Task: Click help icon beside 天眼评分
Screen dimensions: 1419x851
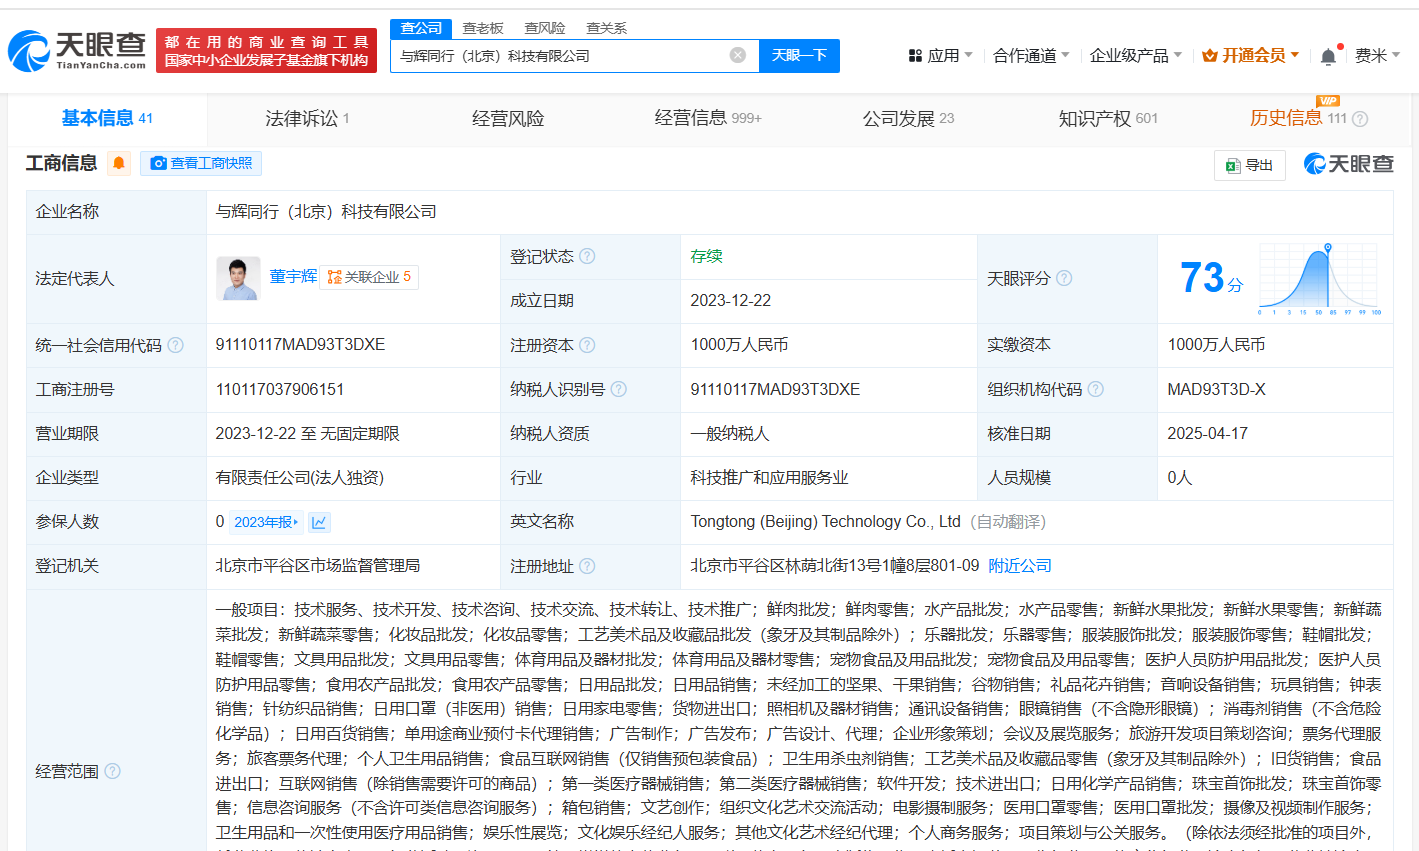Action: coord(1064,278)
